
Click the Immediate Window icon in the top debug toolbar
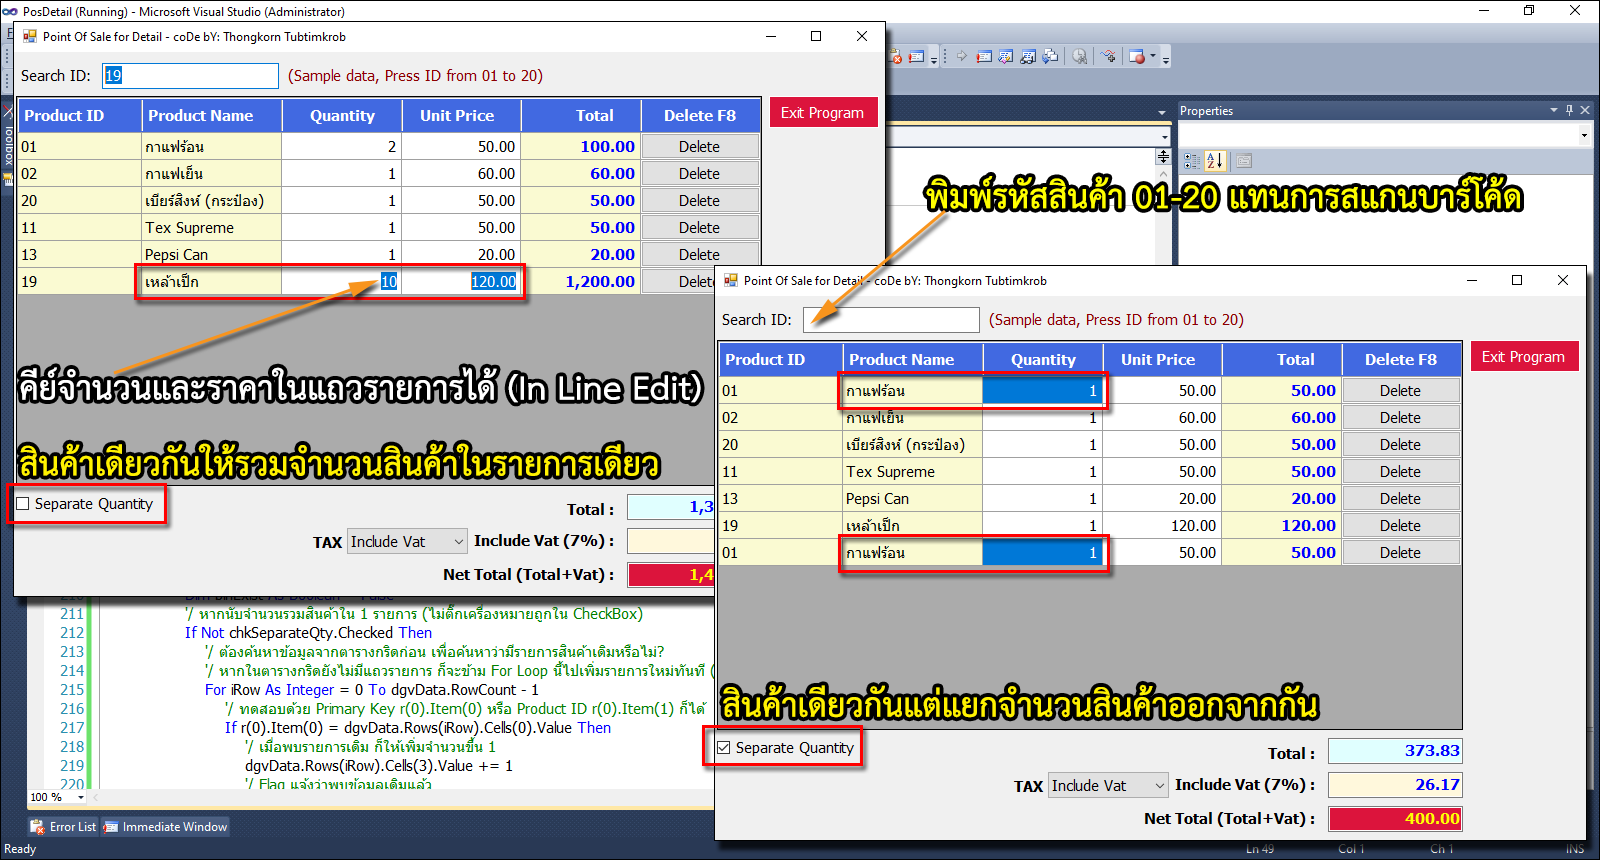coord(984,56)
